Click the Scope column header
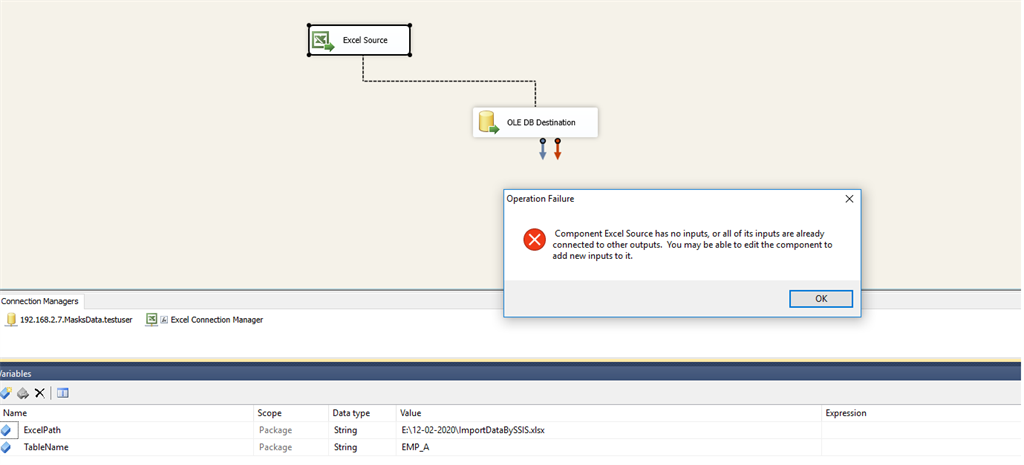Viewport: 1024px width, 465px height. point(293,413)
